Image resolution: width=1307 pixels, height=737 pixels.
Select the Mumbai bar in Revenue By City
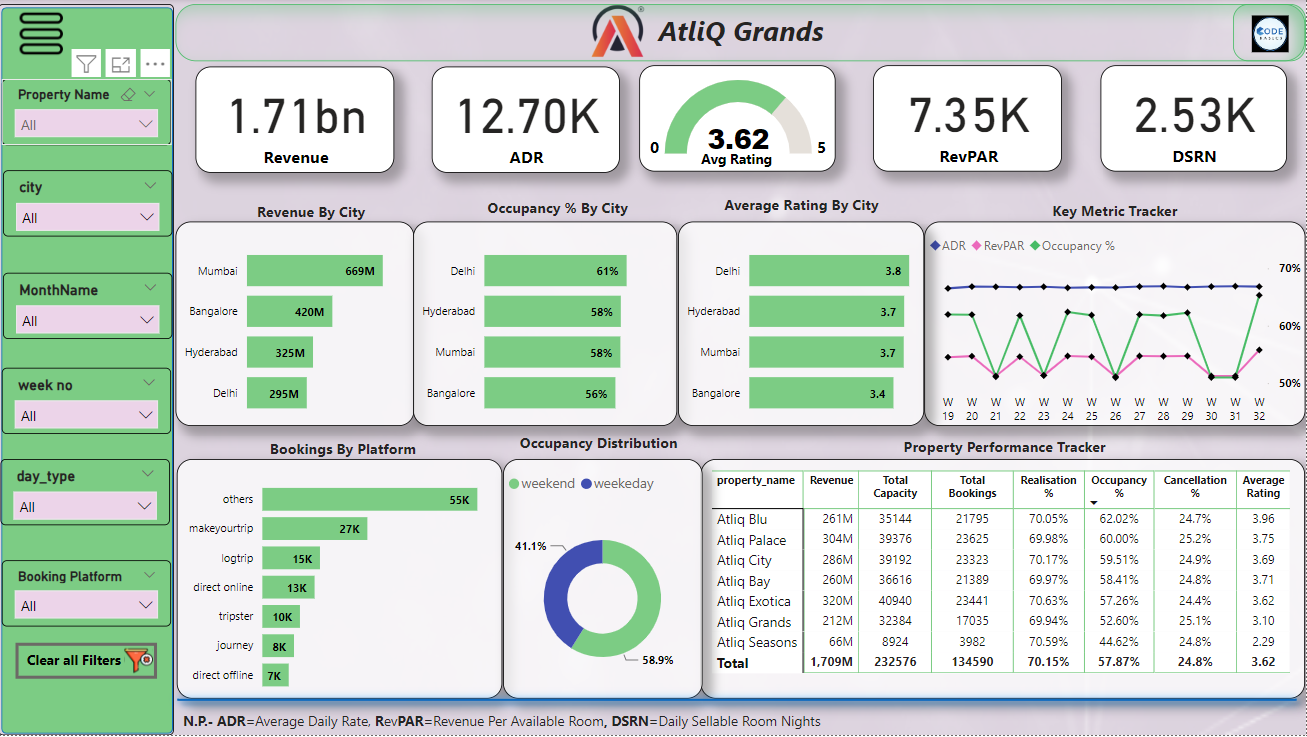(x=314, y=271)
